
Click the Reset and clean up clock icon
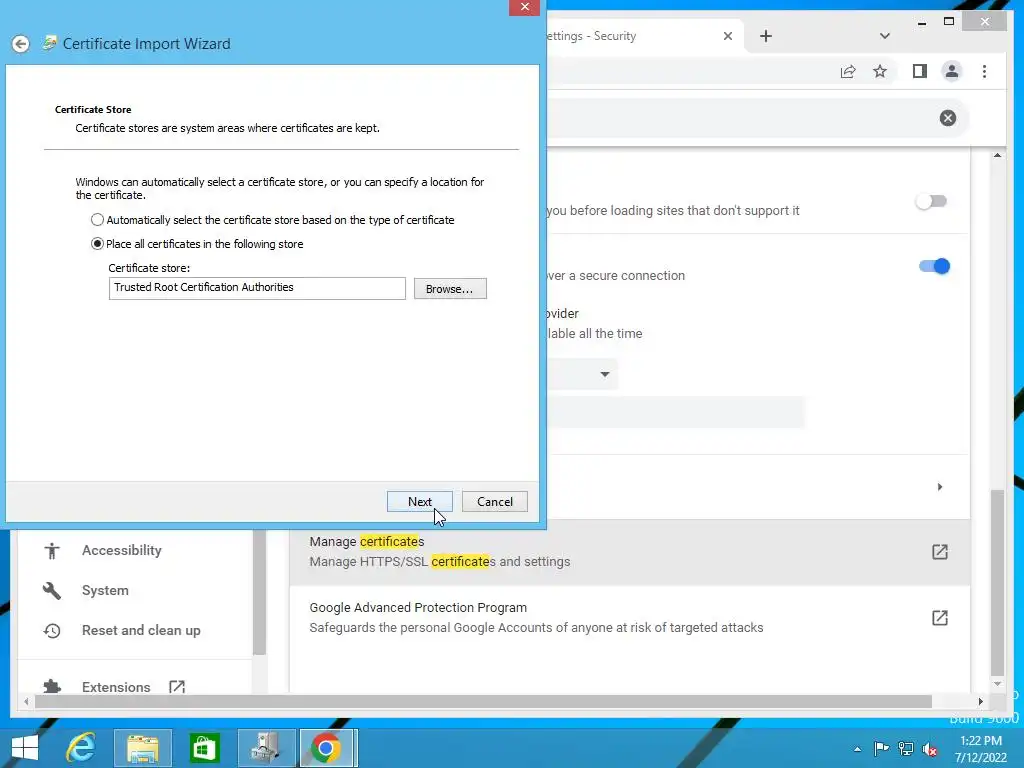coord(52,630)
